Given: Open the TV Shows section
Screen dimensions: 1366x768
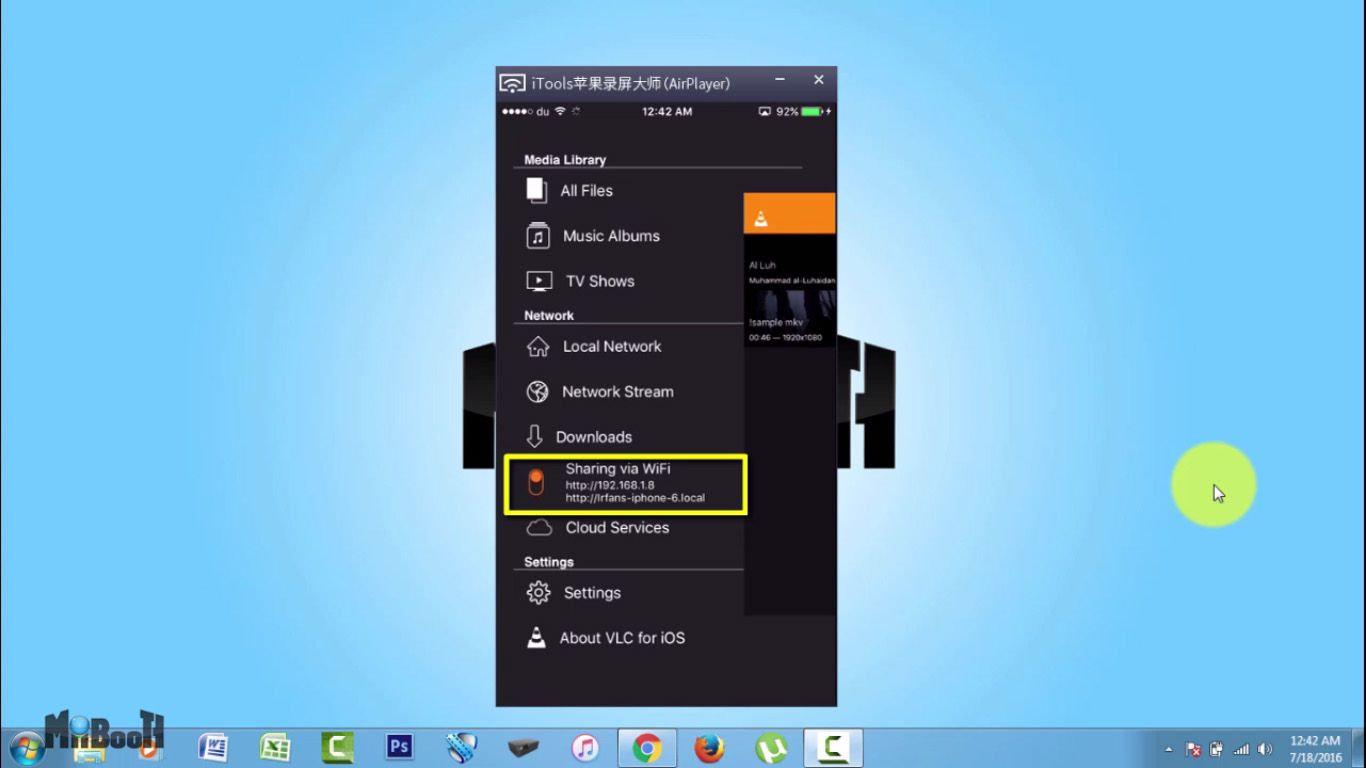Looking at the screenshot, I should (x=600, y=281).
